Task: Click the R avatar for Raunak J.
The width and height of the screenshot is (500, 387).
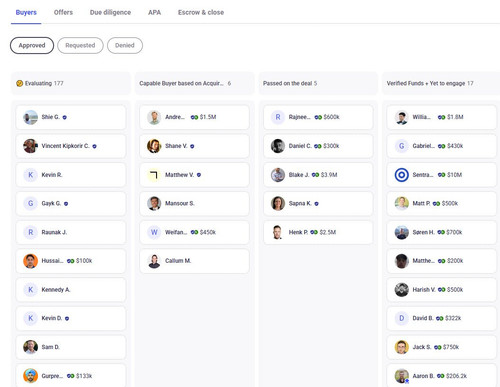Action: coord(30,232)
